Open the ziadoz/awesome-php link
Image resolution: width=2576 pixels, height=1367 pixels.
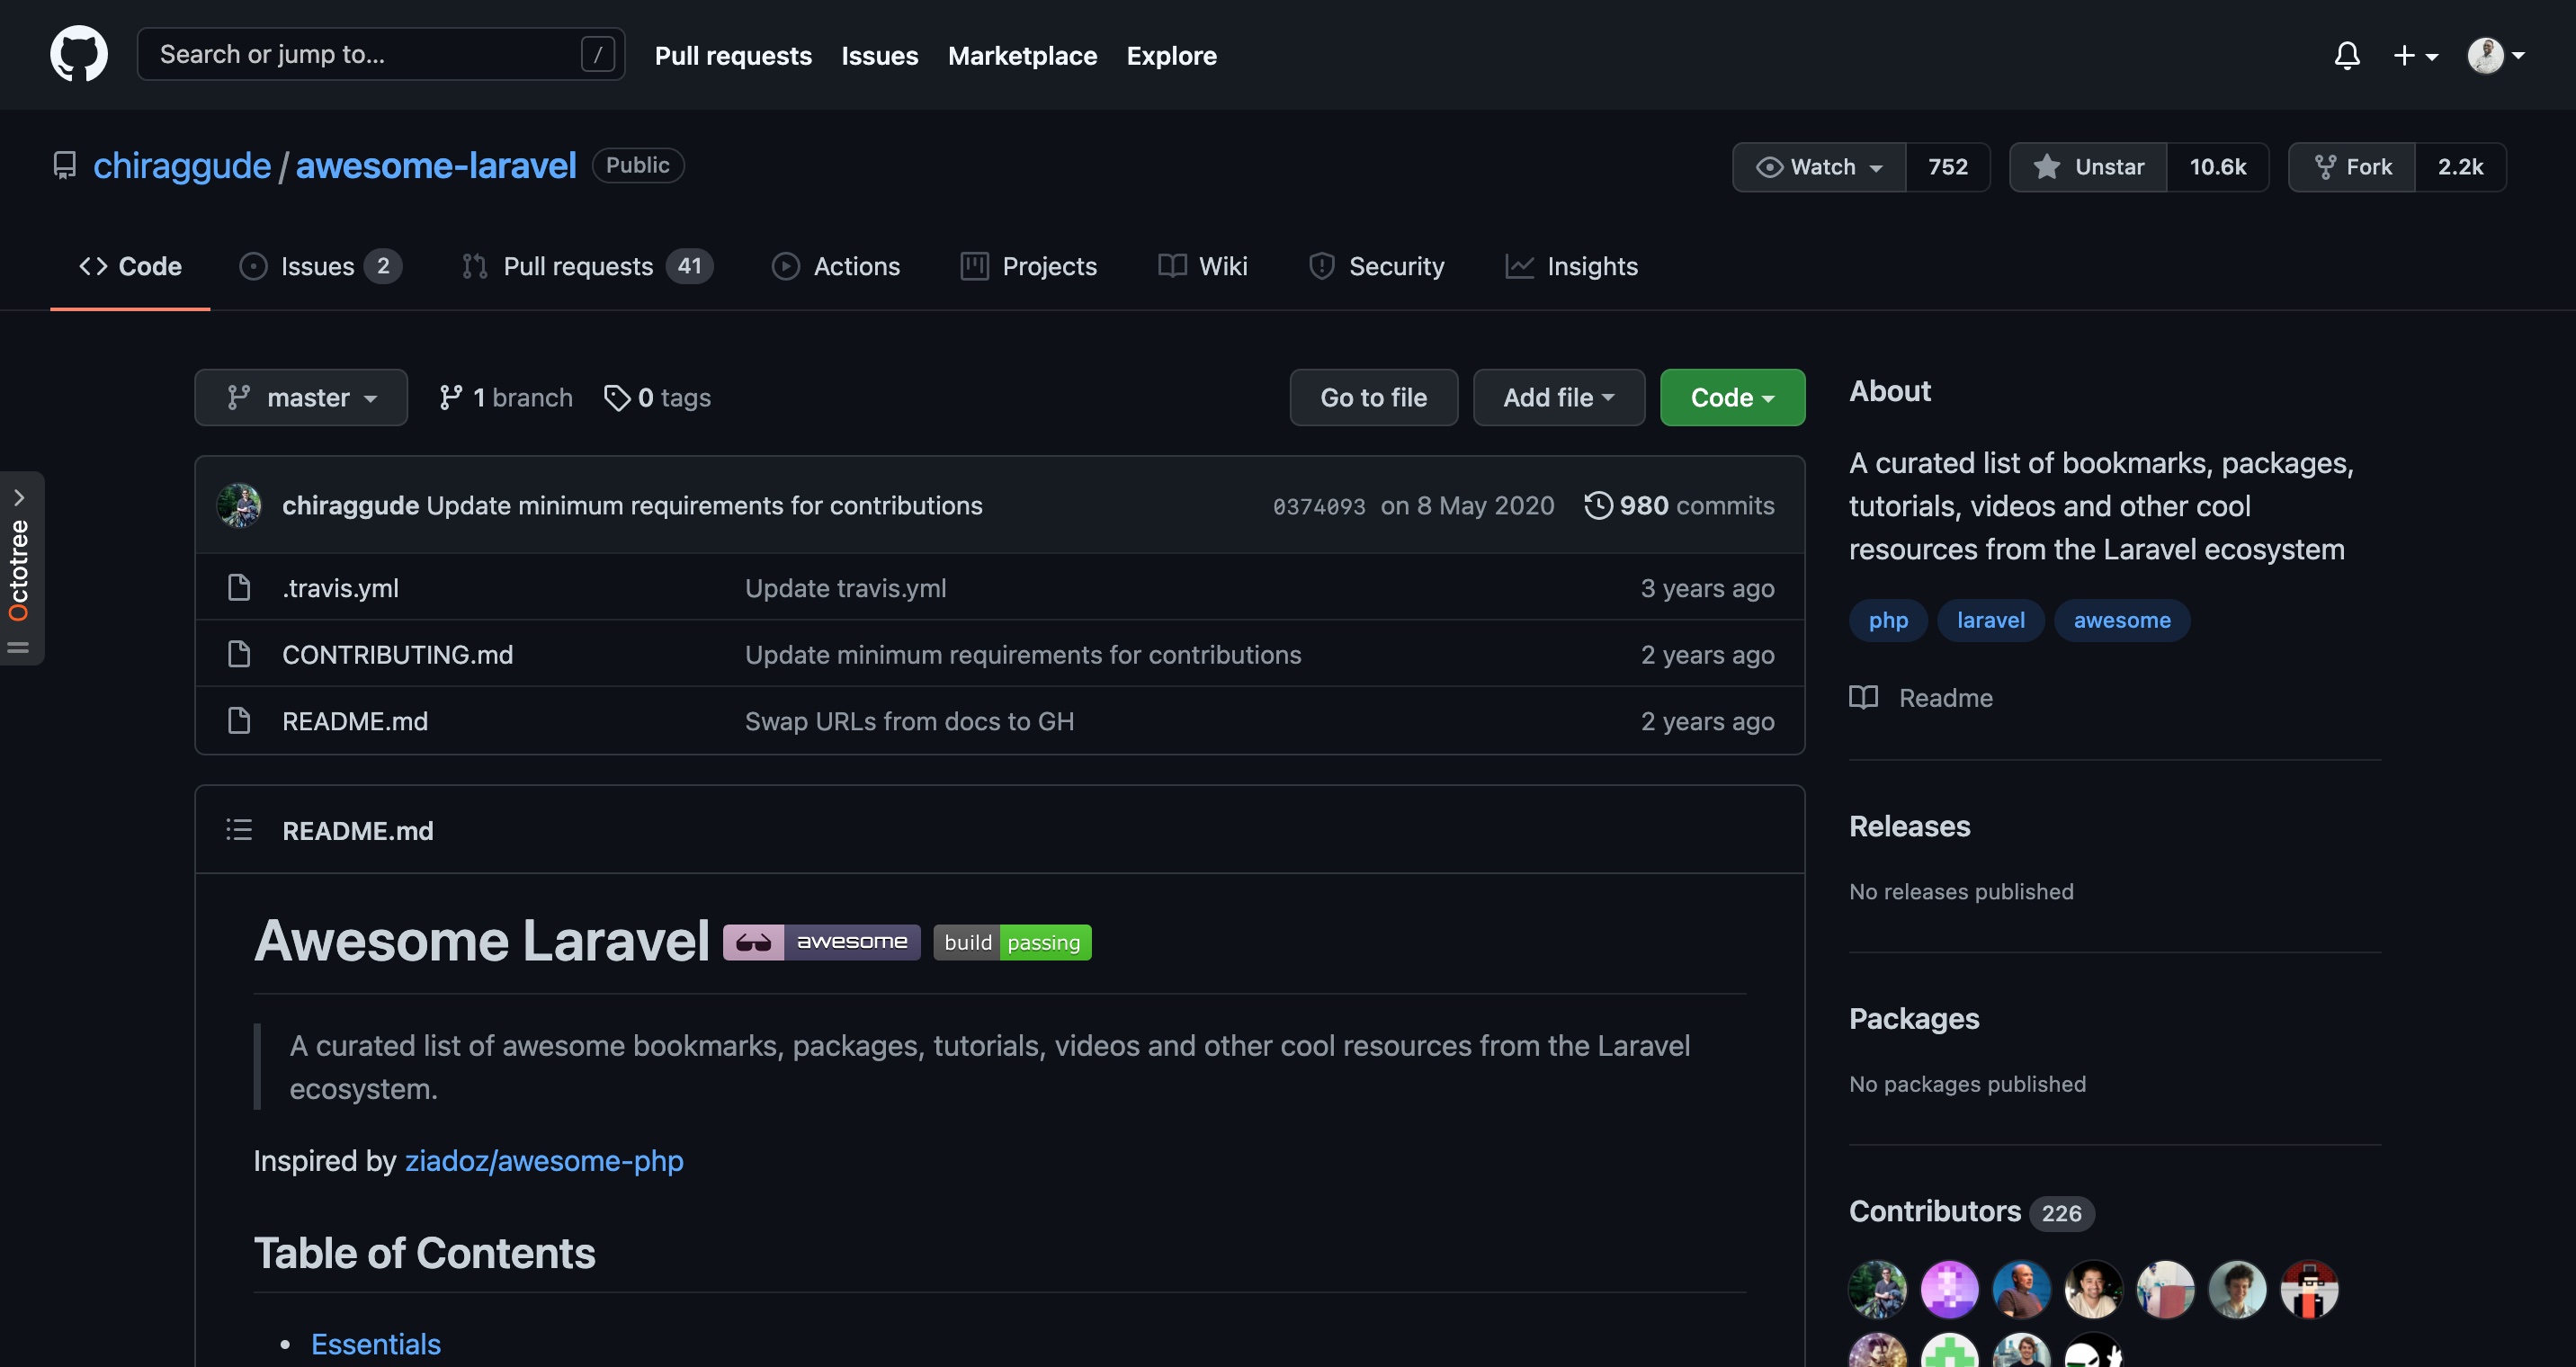click(x=543, y=1160)
